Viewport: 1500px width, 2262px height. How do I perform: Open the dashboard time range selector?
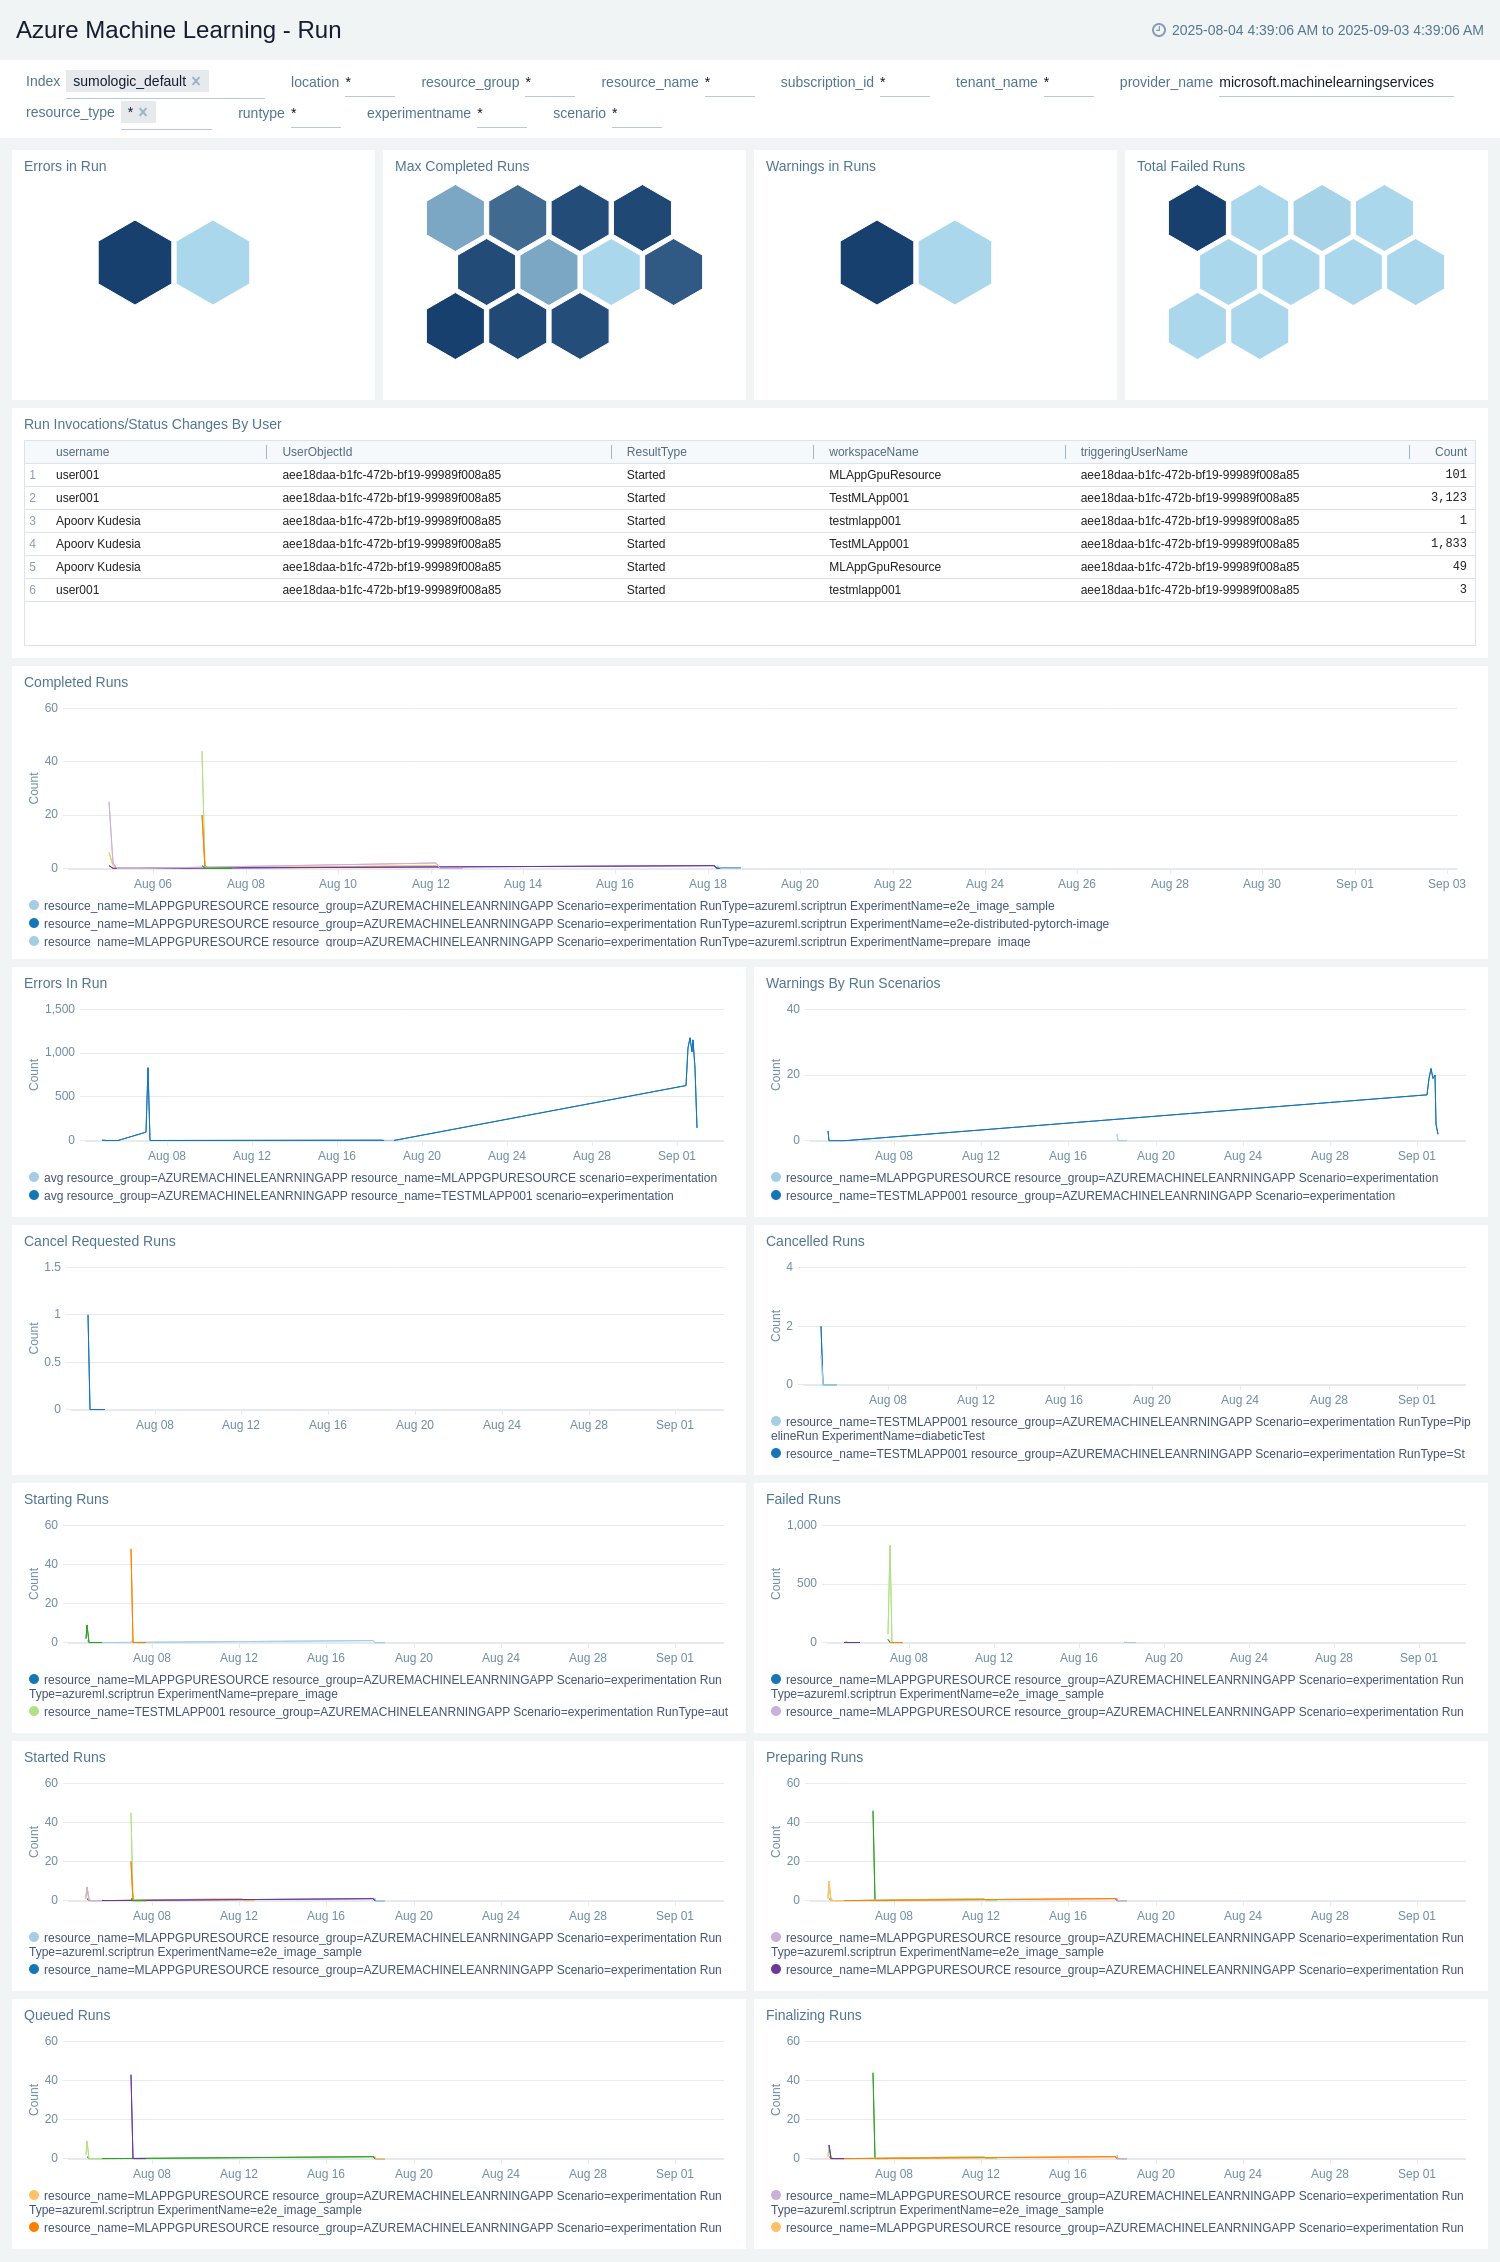(x=1318, y=30)
